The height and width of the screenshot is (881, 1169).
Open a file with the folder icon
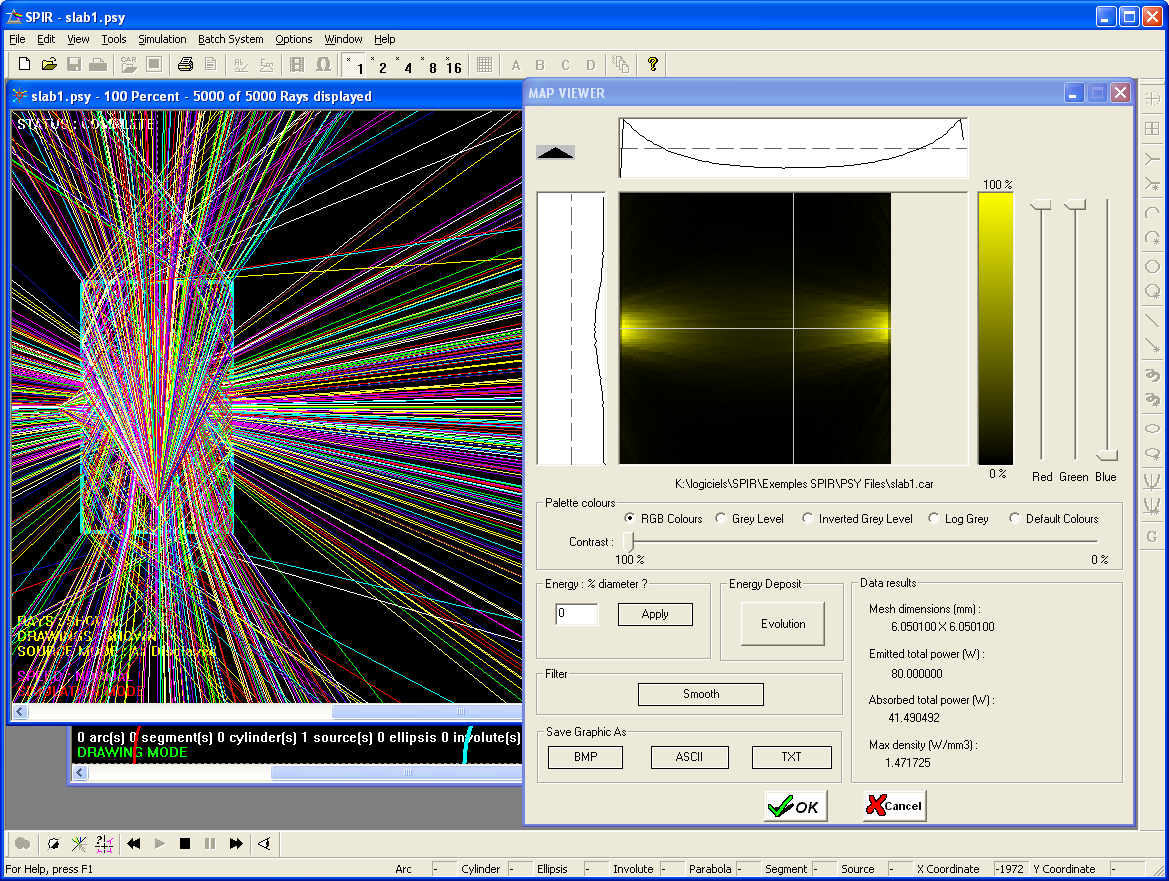[x=49, y=64]
